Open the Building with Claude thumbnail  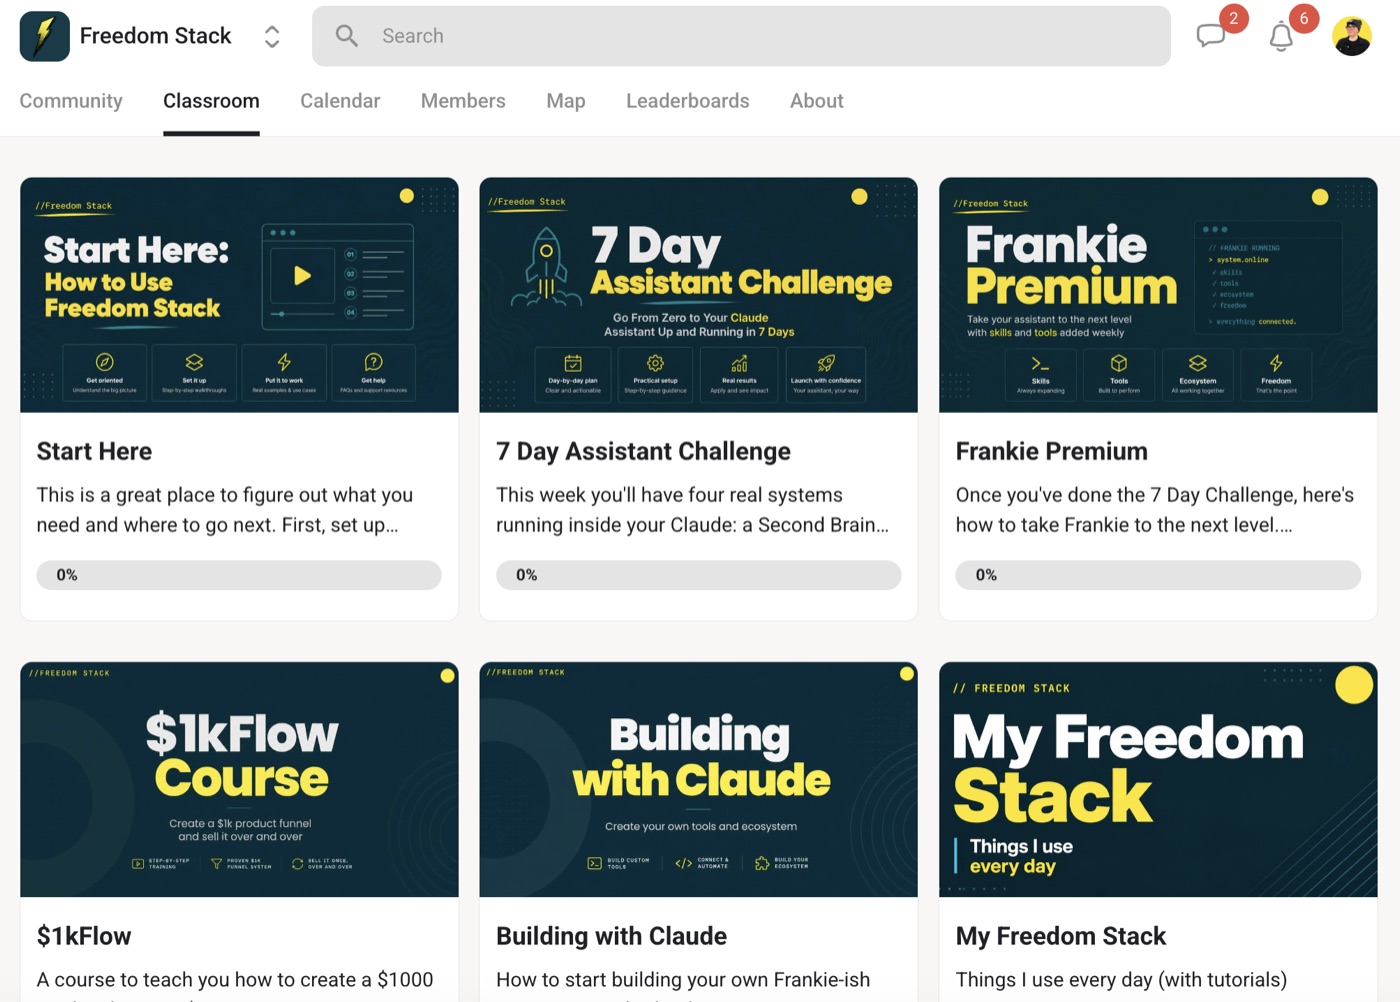[x=698, y=779]
